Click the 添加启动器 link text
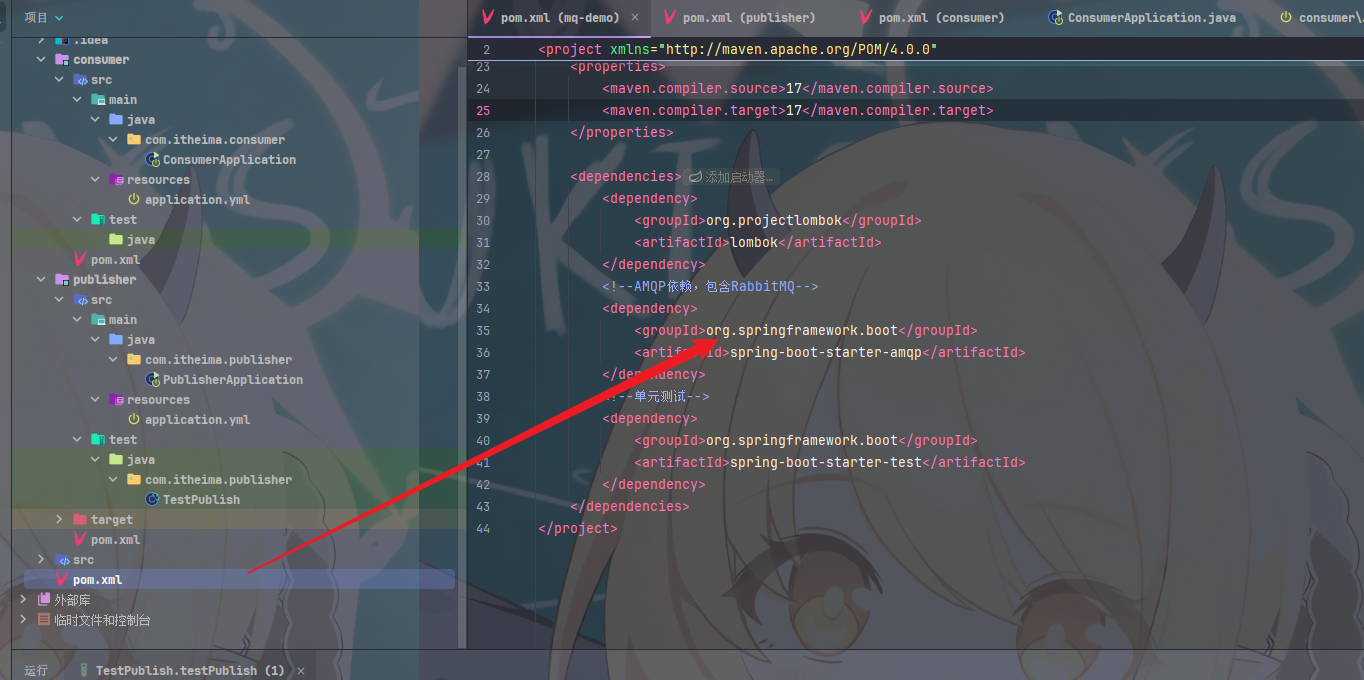This screenshot has height=680, width=1364. coord(739,177)
